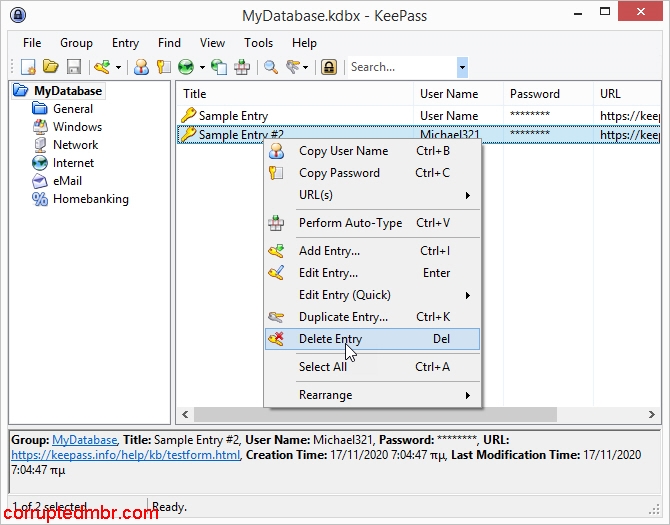The height and width of the screenshot is (525, 670).
Task: Click the Save database floppy icon
Action: click(74, 67)
